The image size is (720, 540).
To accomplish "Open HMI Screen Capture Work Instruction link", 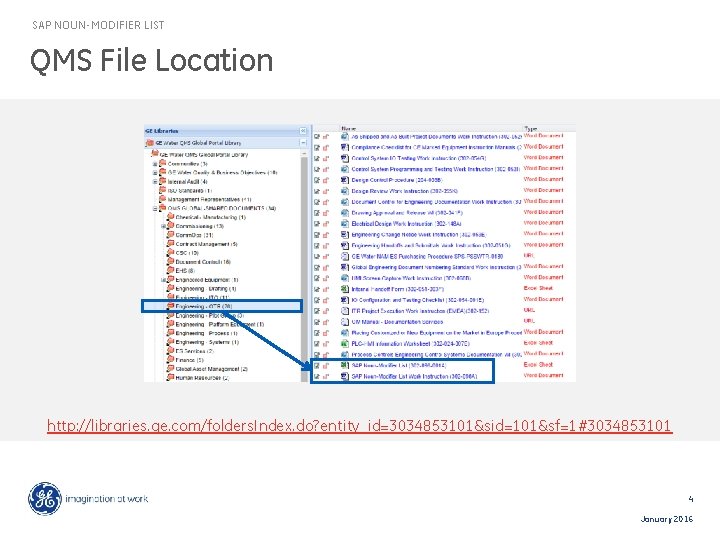I will coord(411,278).
